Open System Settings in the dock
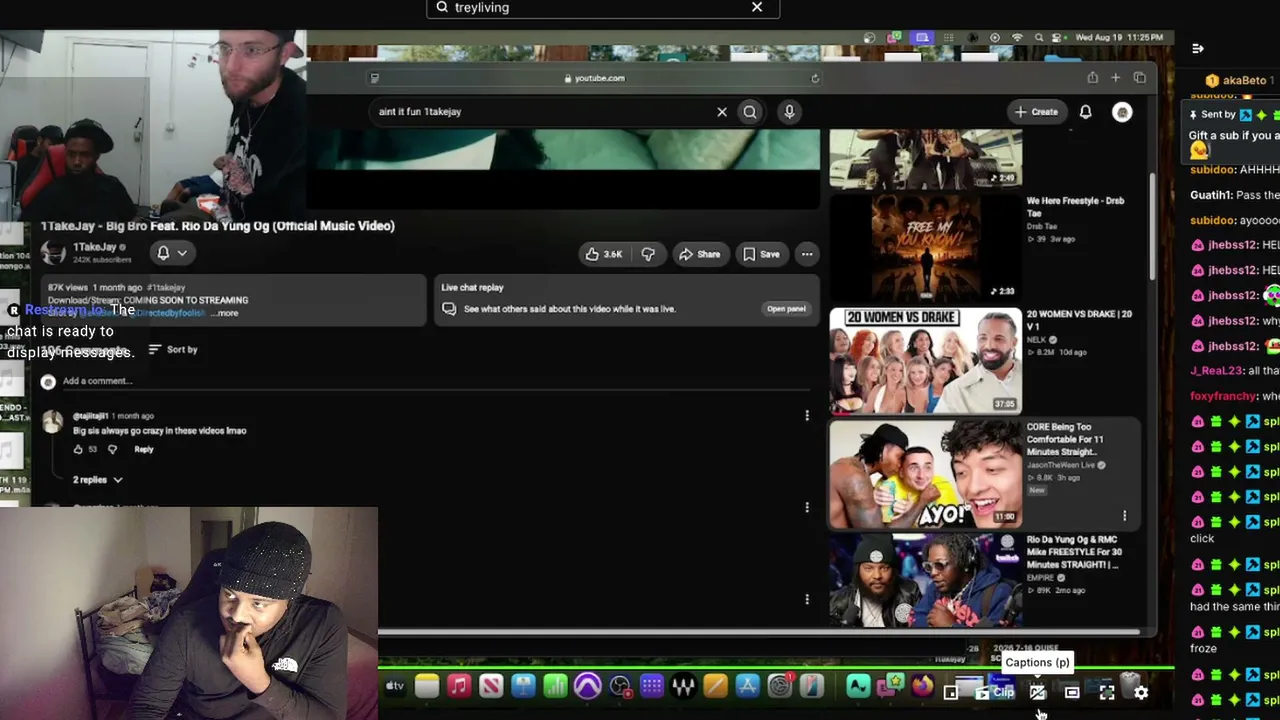The image size is (1280, 720). [x=779, y=686]
